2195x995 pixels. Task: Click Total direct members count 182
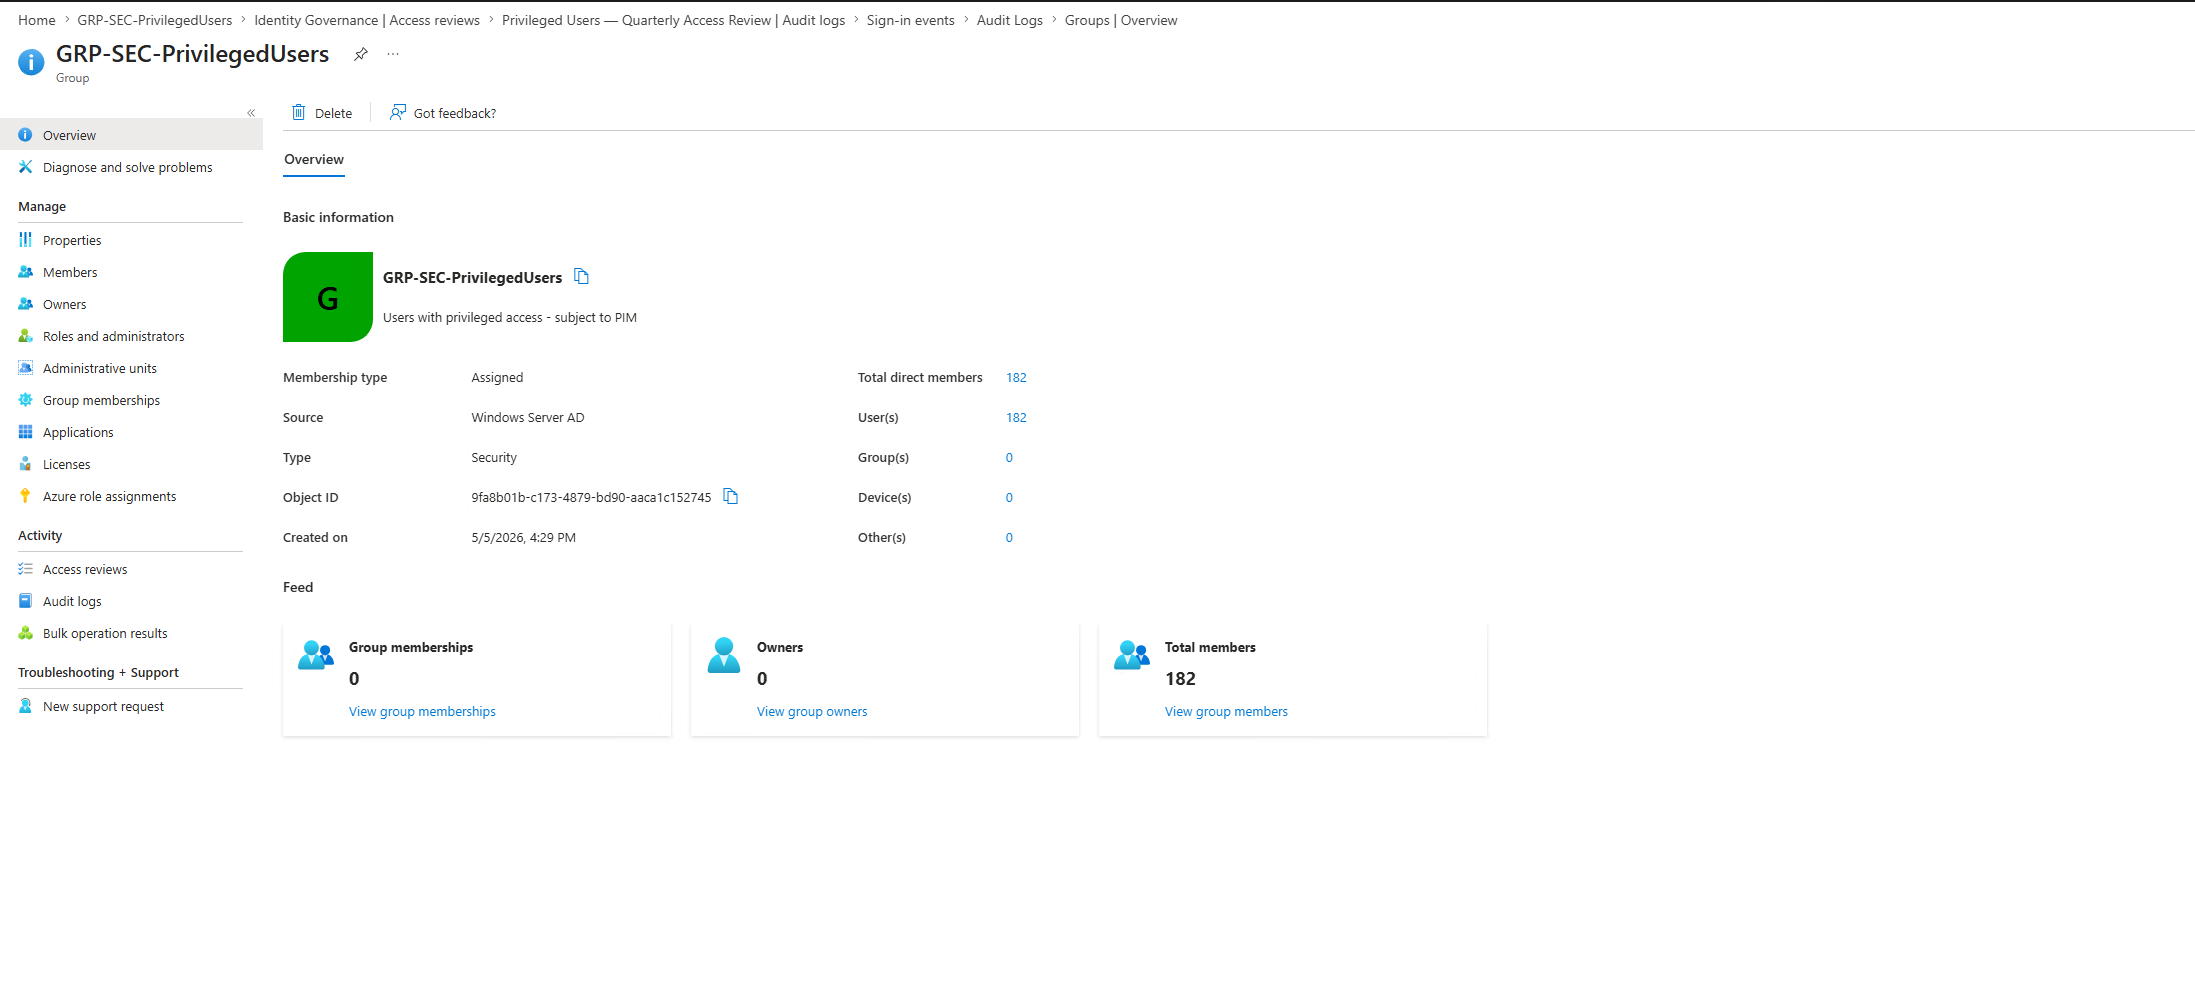coord(1016,377)
